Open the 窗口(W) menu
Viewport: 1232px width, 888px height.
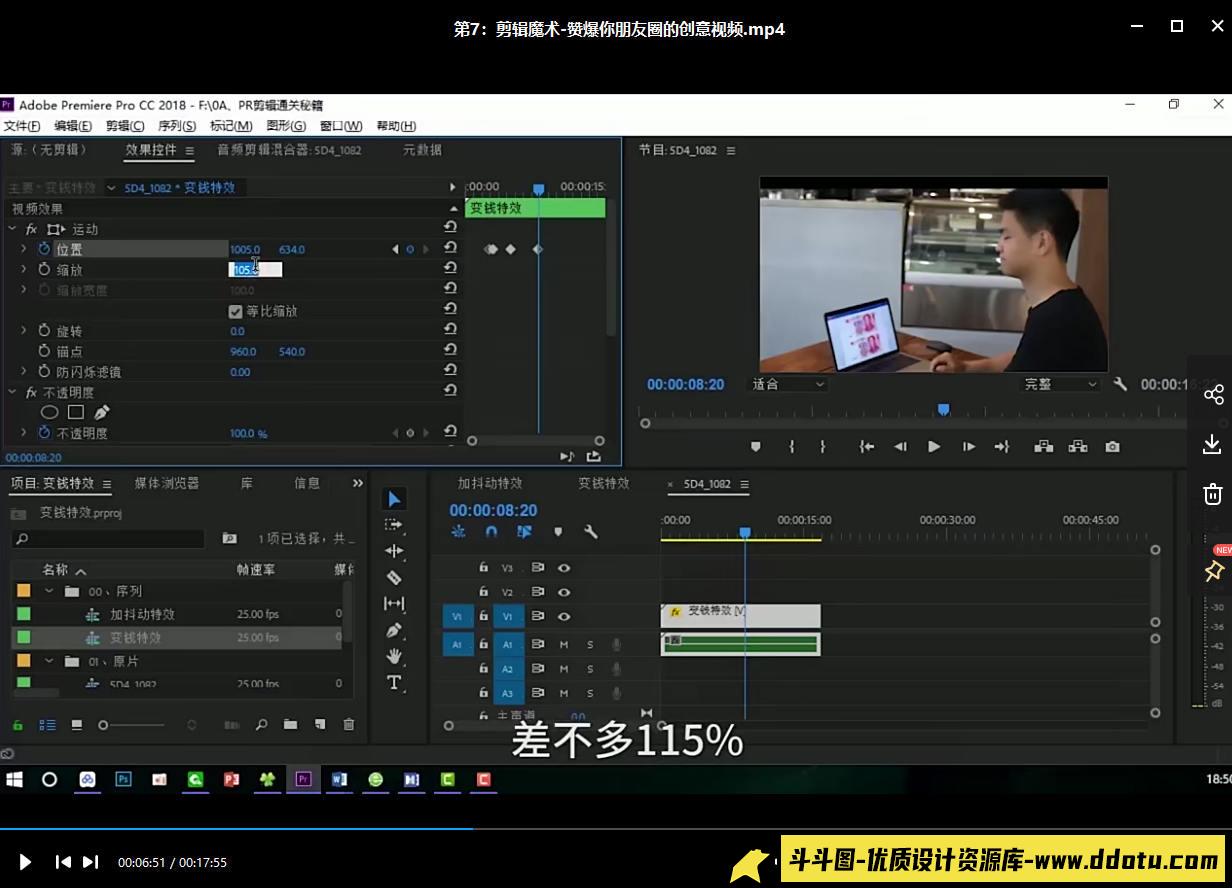[341, 126]
